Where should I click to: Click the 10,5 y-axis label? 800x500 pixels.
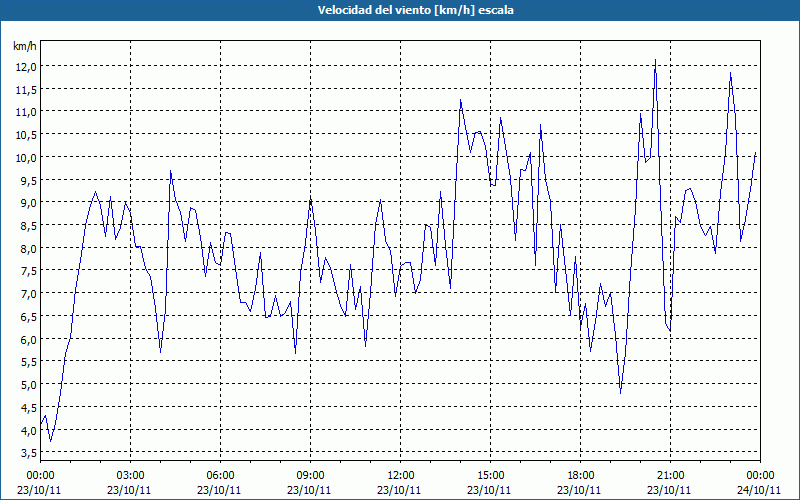tap(26, 135)
